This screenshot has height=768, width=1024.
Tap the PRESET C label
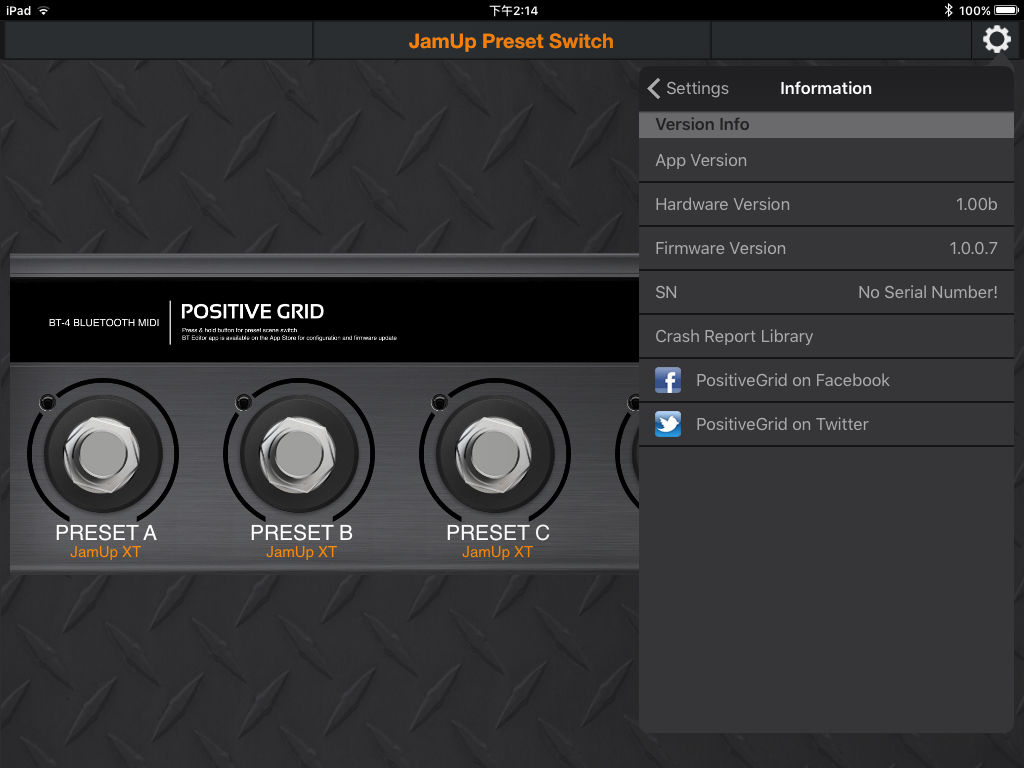pos(498,532)
